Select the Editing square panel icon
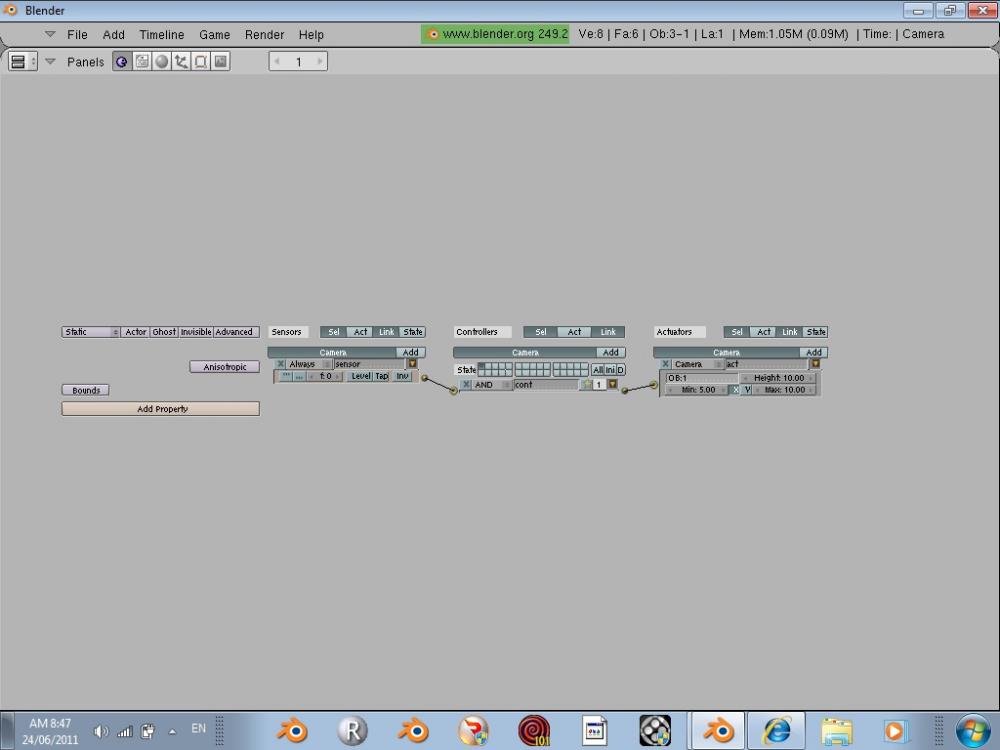 click(x=201, y=61)
